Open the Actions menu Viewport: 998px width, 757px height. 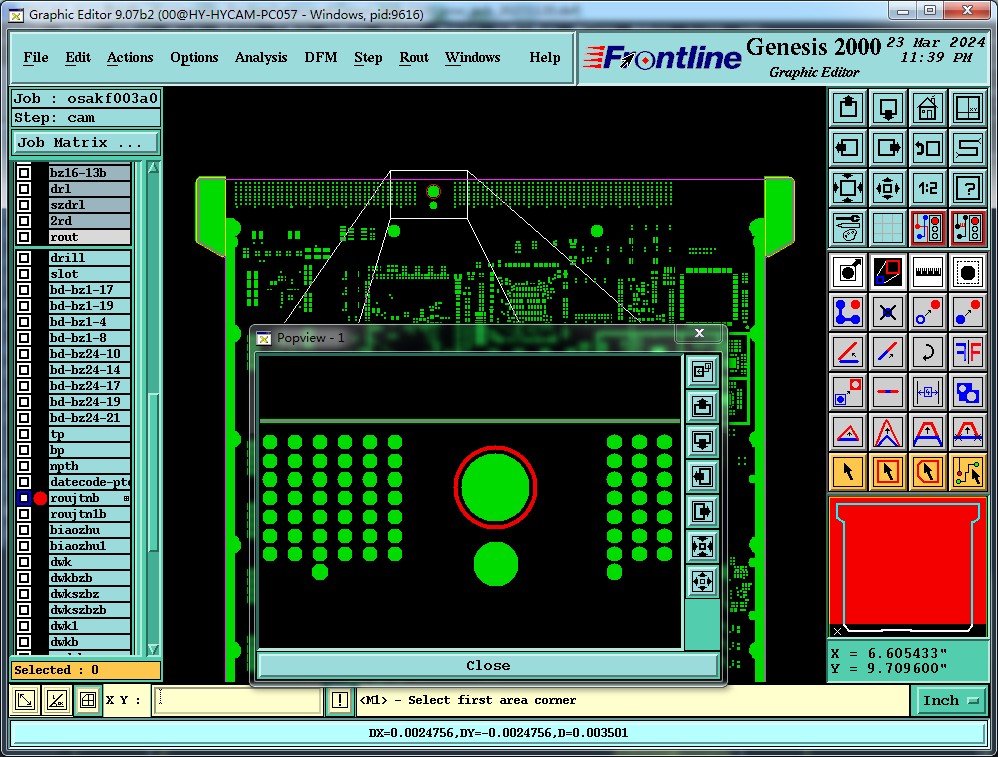[130, 57]
